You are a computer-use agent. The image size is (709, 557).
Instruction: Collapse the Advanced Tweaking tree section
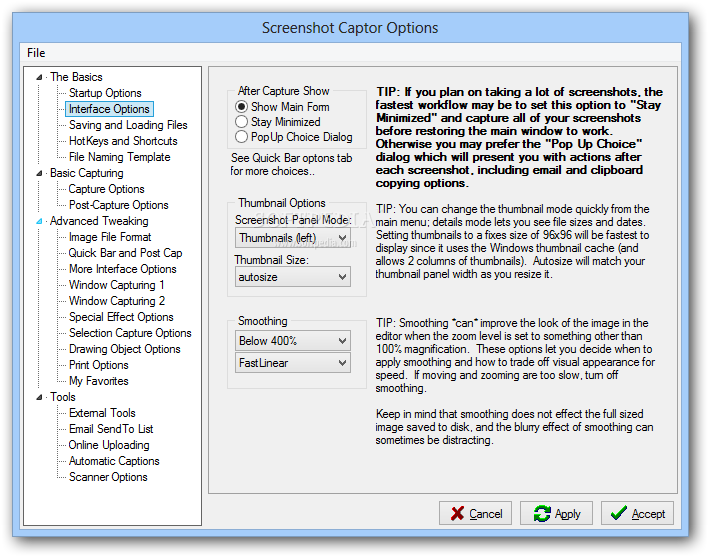[x=39, y=221]
